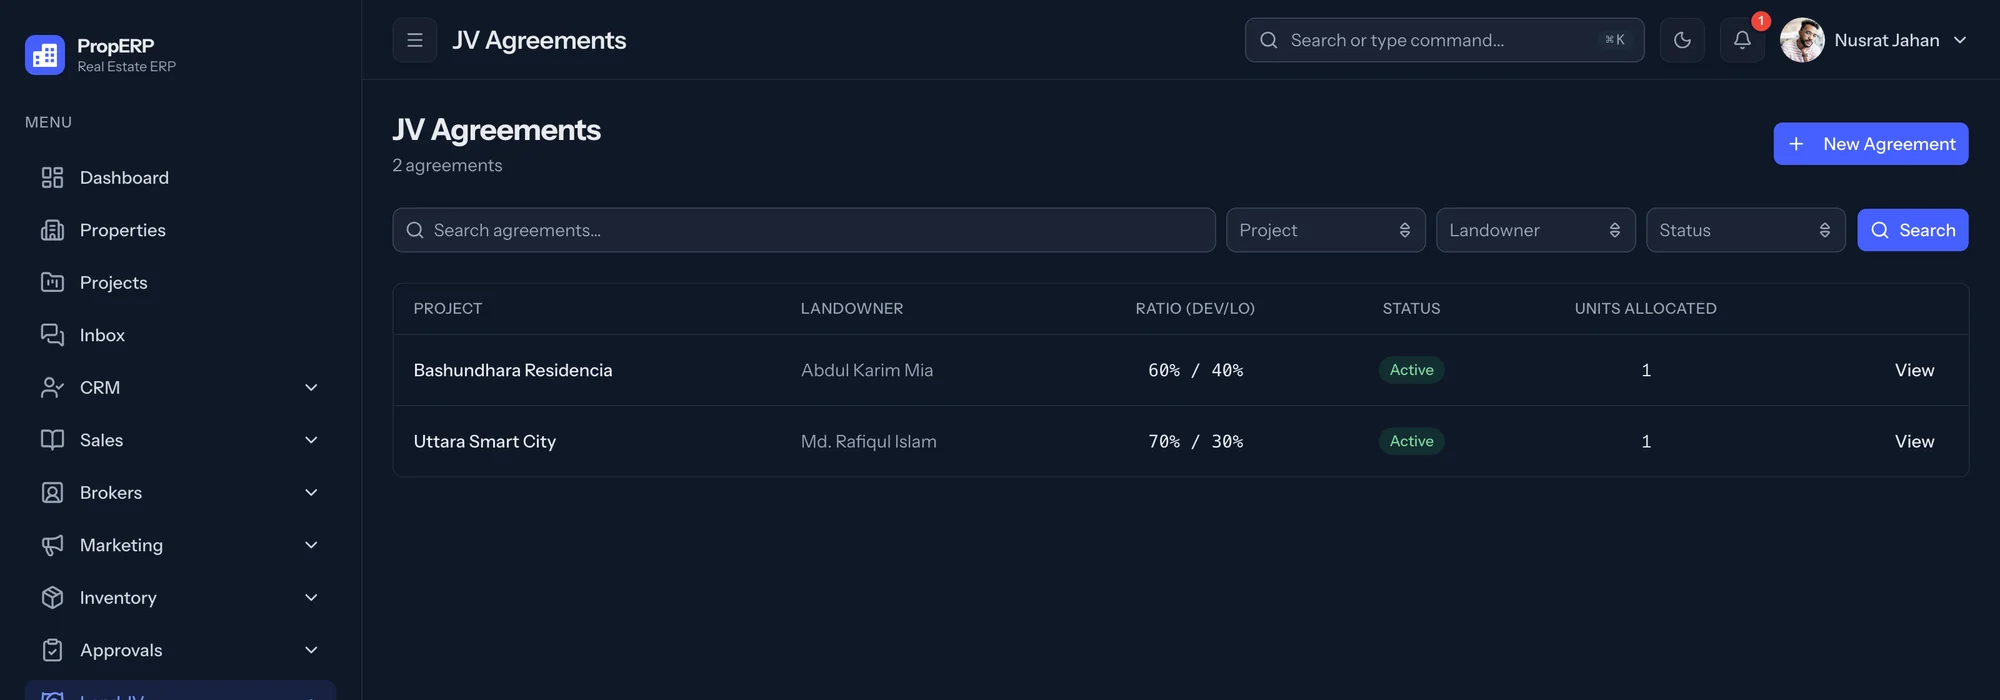Click the Projects folder icon
Viewport: 2000px width, 700px height.
tap(52, 283)
